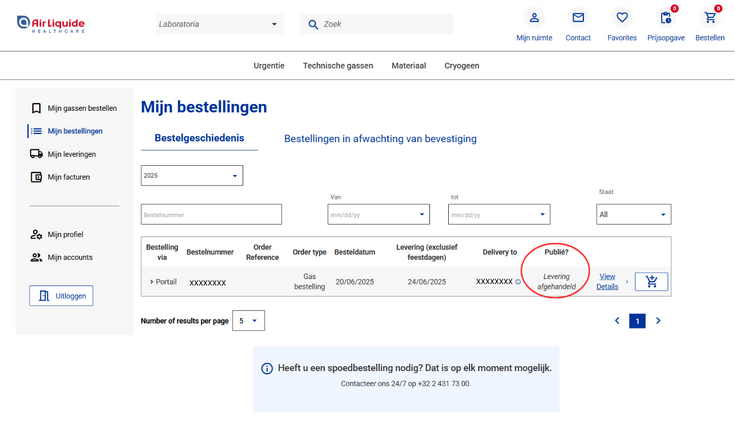This screenshot has width=735, height=428.
Task: Open the Urgentie menu
Action: [x=269, y=66]
